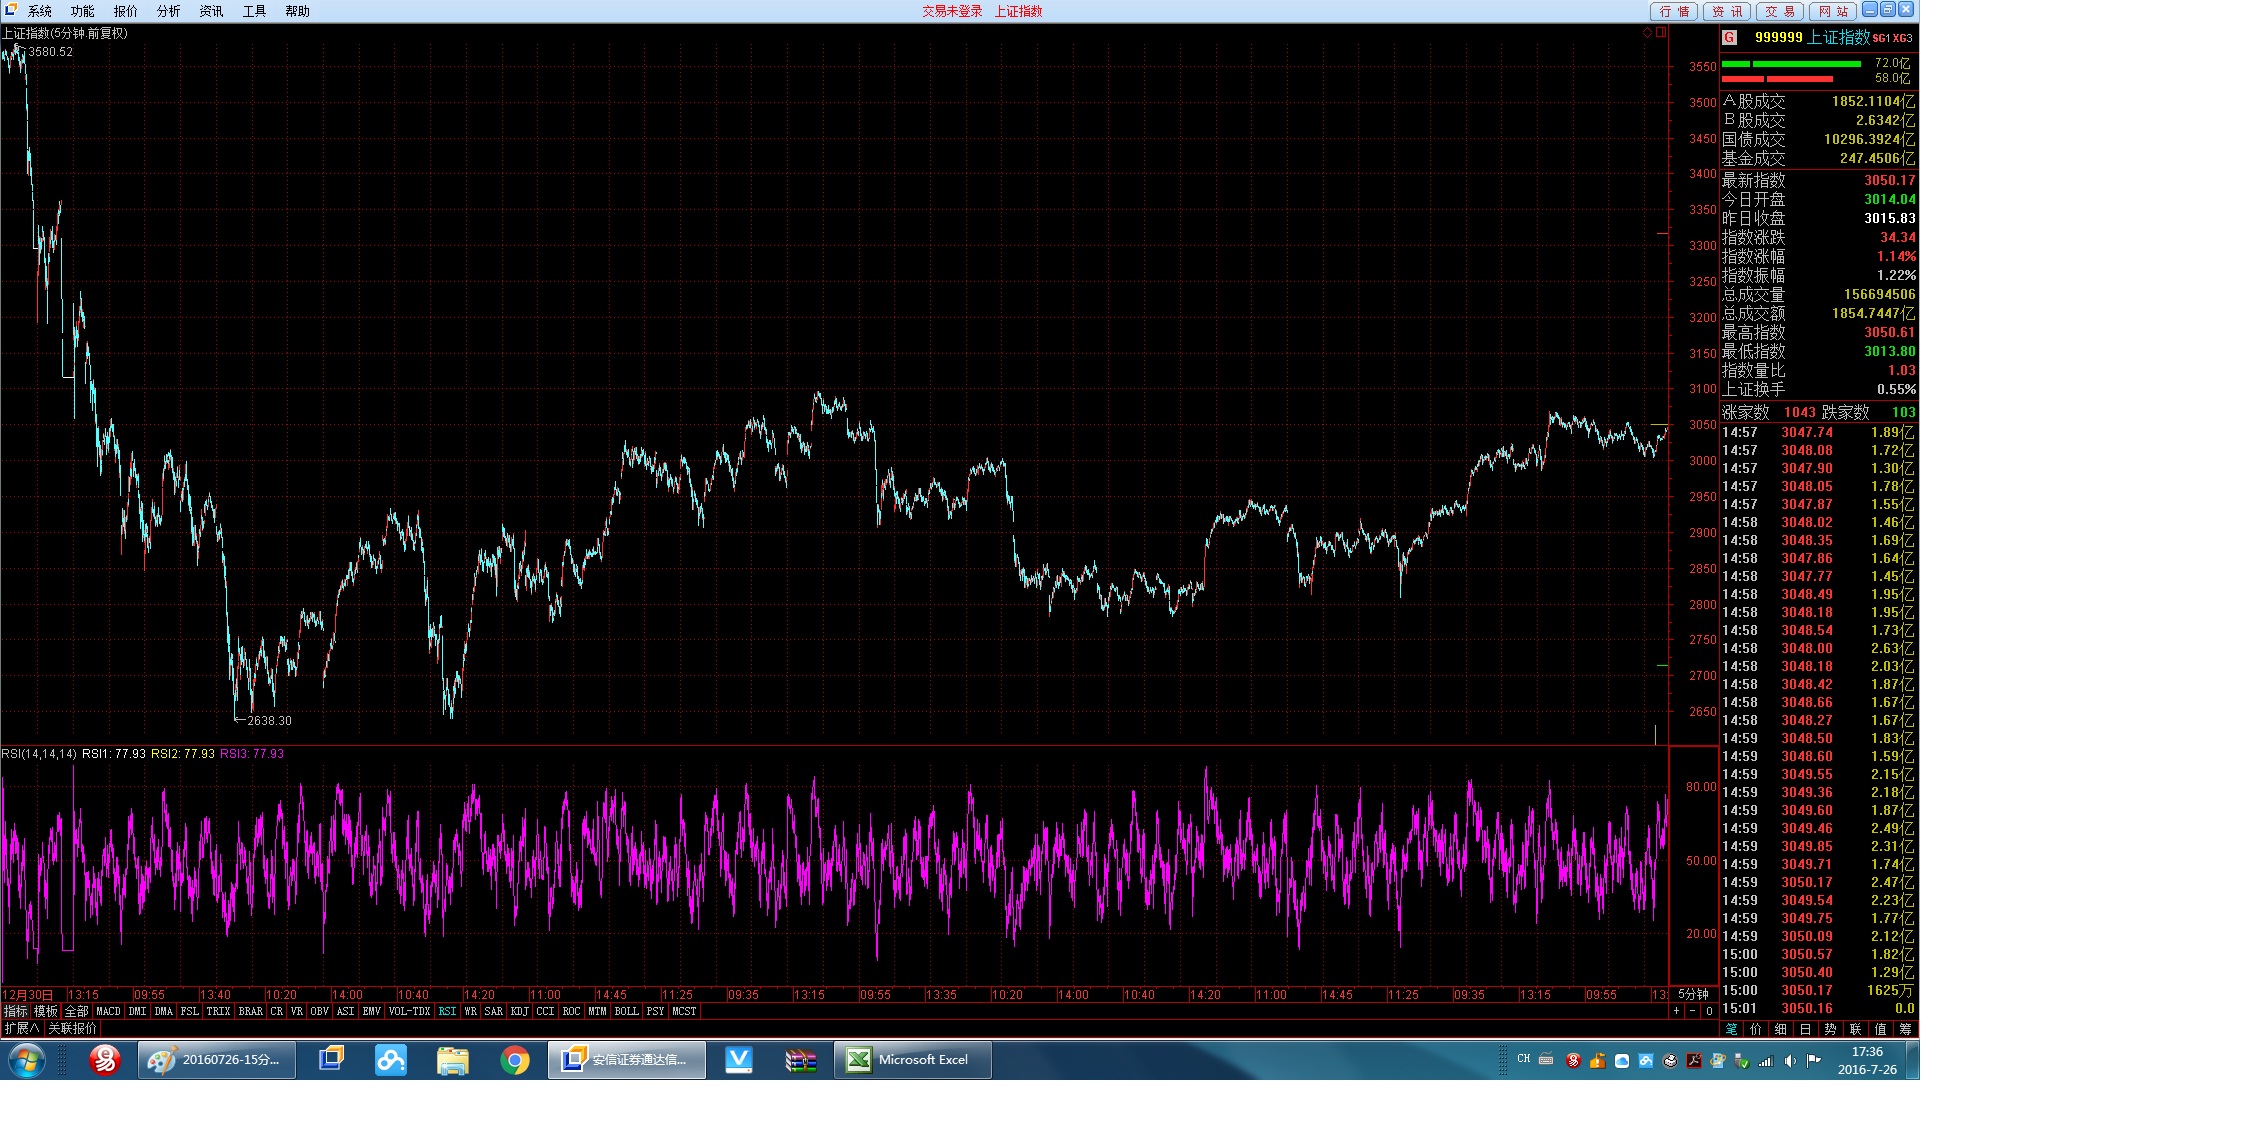Switch indicator to MTM
The width and height of the screenshot is (2256, 1137).
point(598,1011)
